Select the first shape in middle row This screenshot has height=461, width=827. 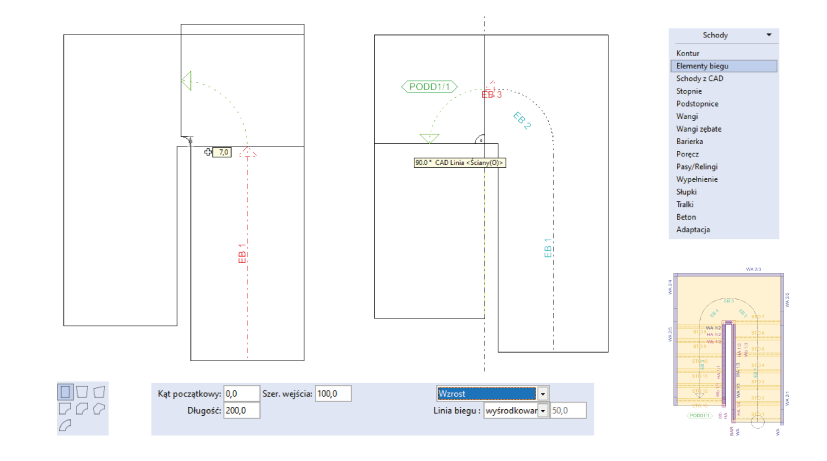66,408
